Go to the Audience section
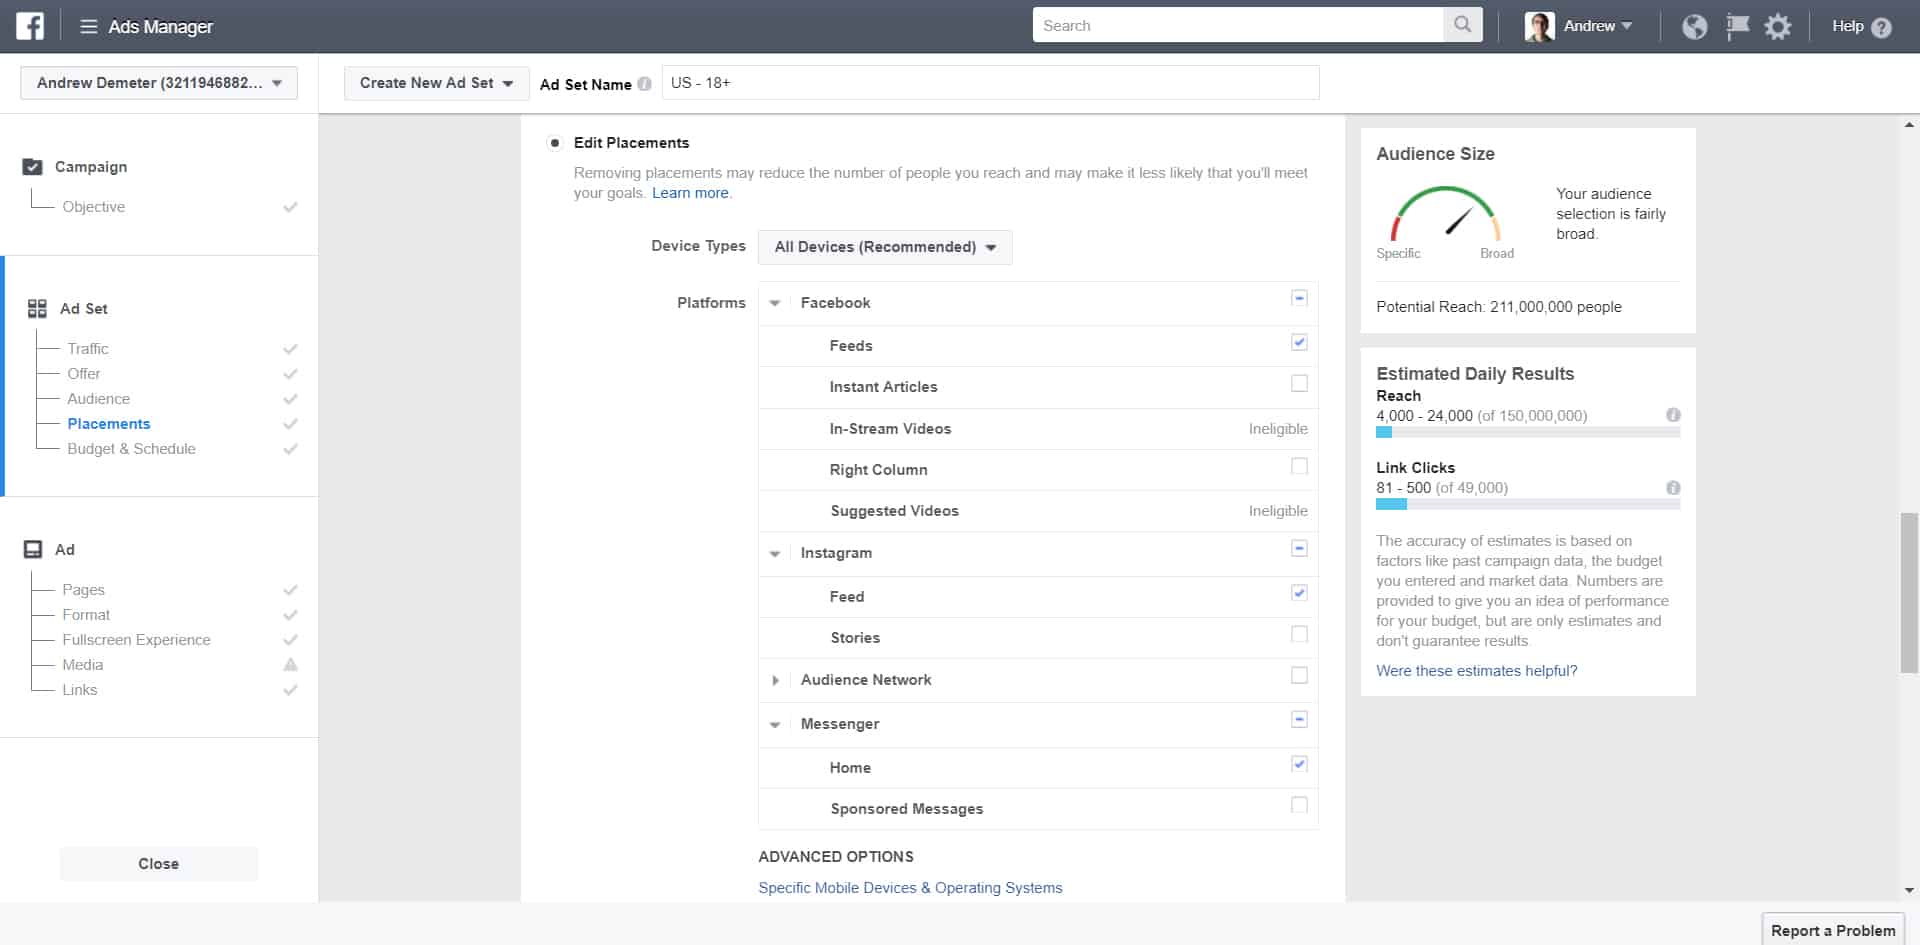1920x945 pixels. [99, 399]
